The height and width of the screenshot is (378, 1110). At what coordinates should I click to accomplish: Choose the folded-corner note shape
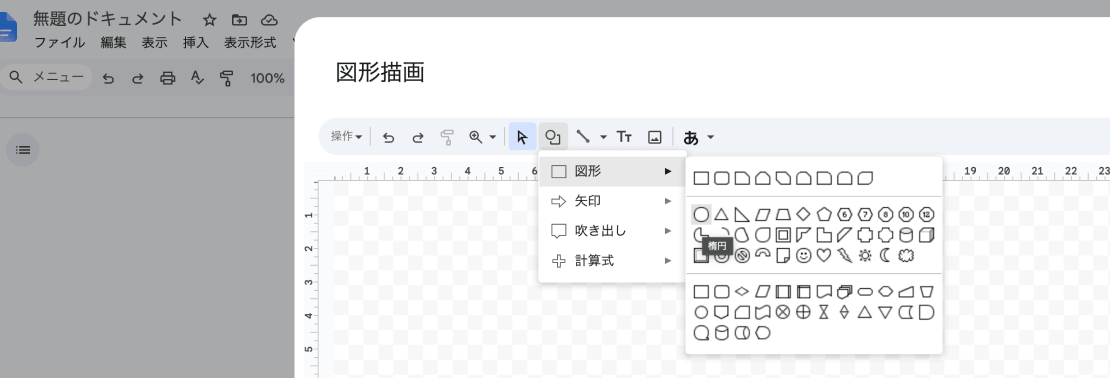783,256
